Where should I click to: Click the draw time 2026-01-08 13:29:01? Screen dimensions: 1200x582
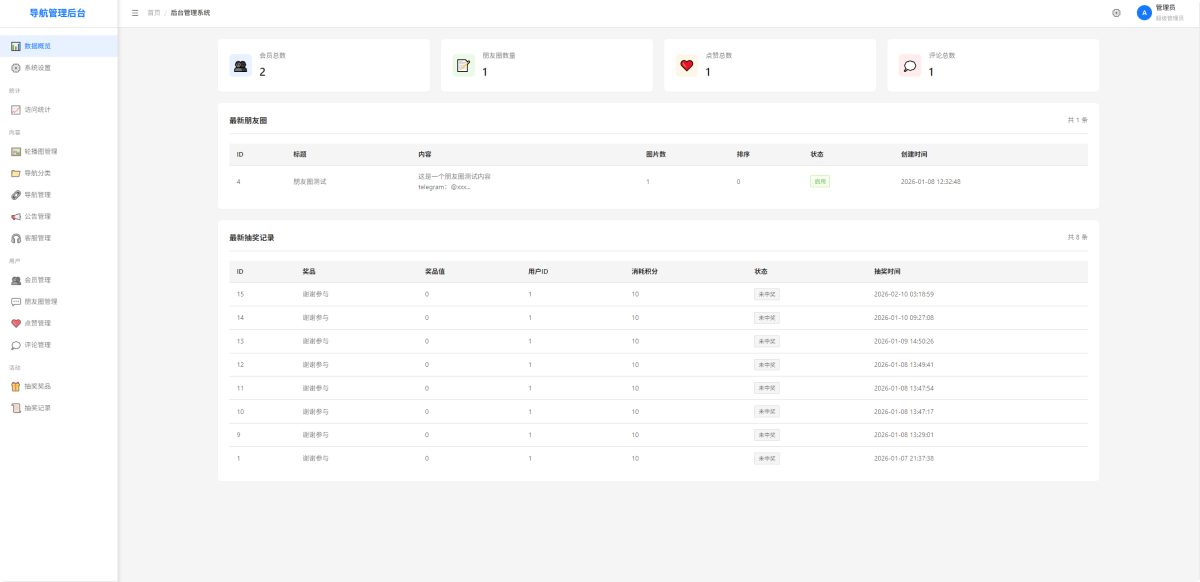click(904, 435)
